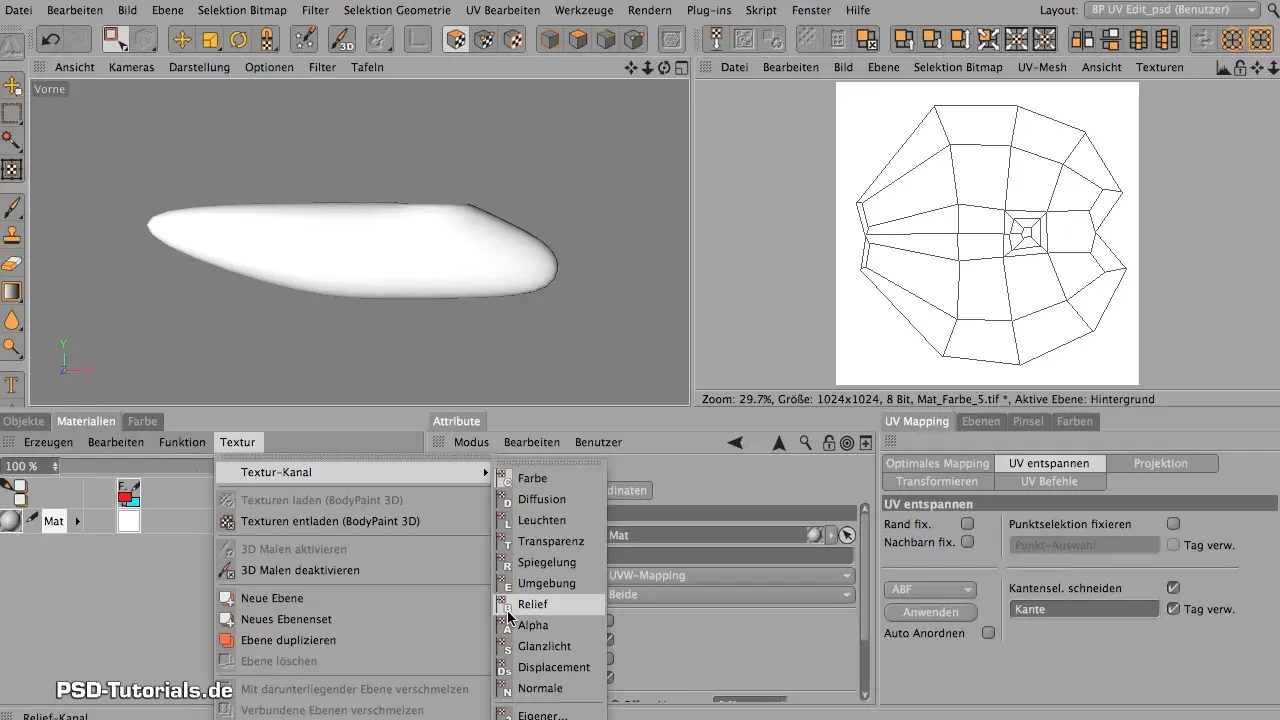Click the UV entspannen section button
Image resolution: width=1280 pixels, height=720 pixels.
coord(1049,464)
